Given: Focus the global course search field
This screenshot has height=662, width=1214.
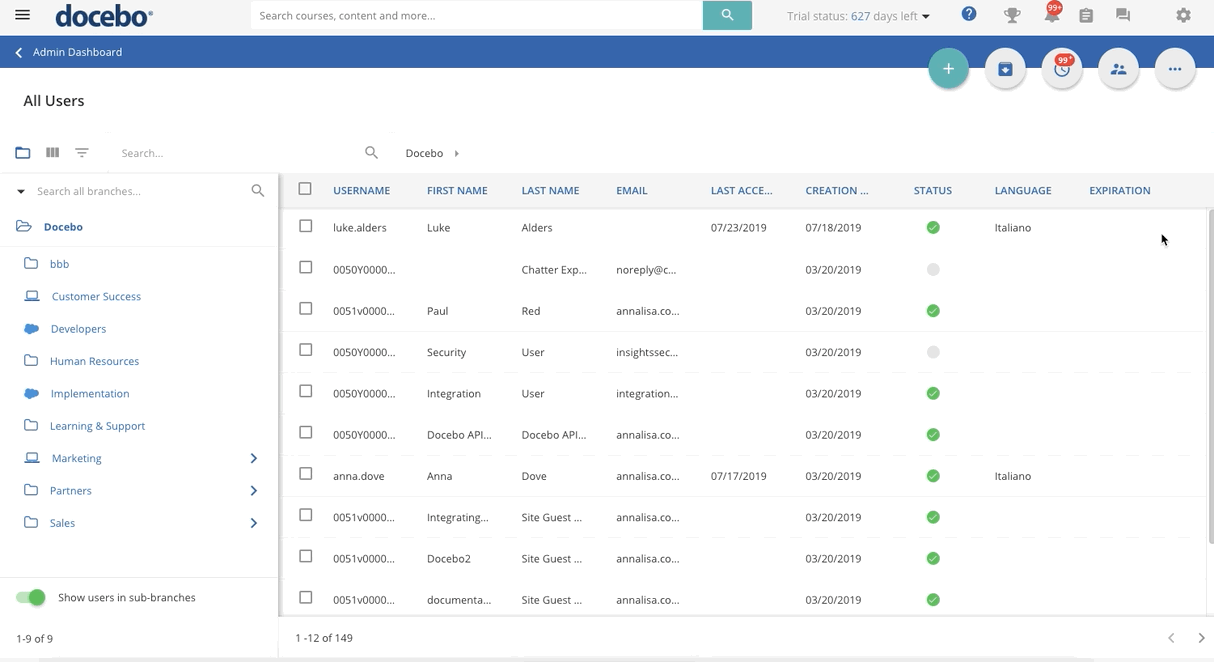Looking at the screenshot, I should pos(477,15).
